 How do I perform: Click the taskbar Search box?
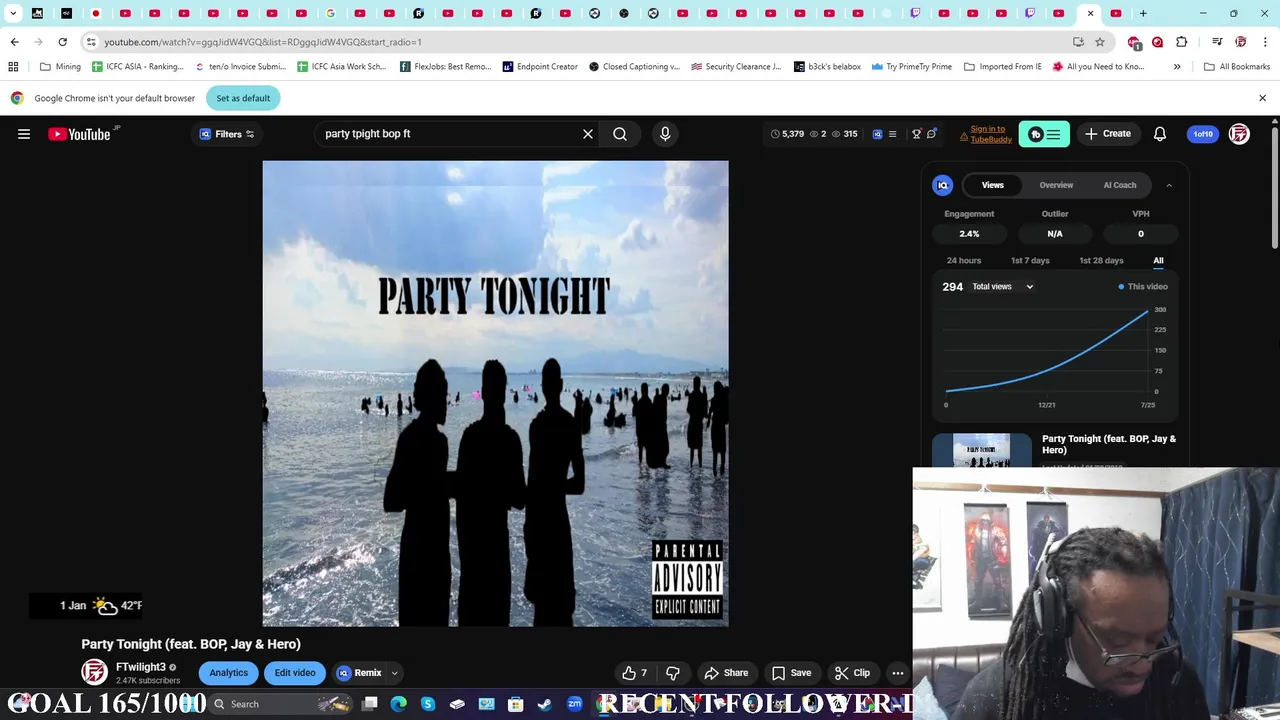click(280, 704)
